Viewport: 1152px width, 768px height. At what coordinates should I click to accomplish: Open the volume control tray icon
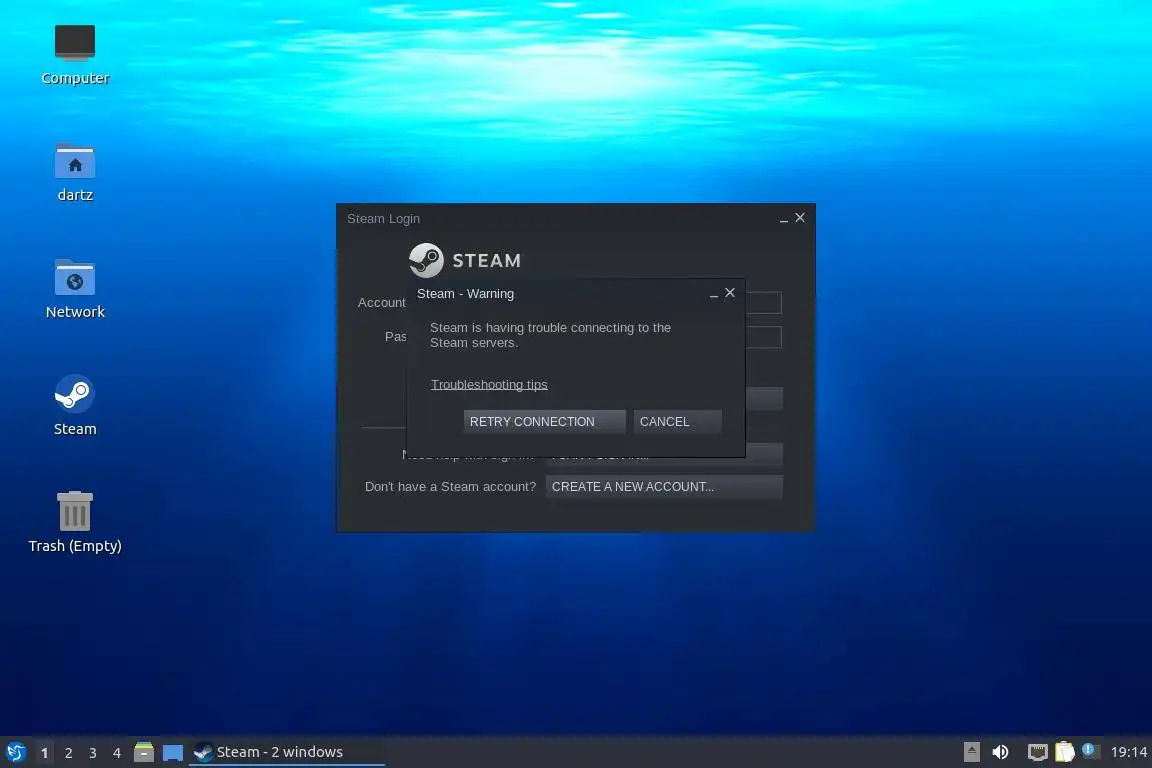(x=1000, y=752)
